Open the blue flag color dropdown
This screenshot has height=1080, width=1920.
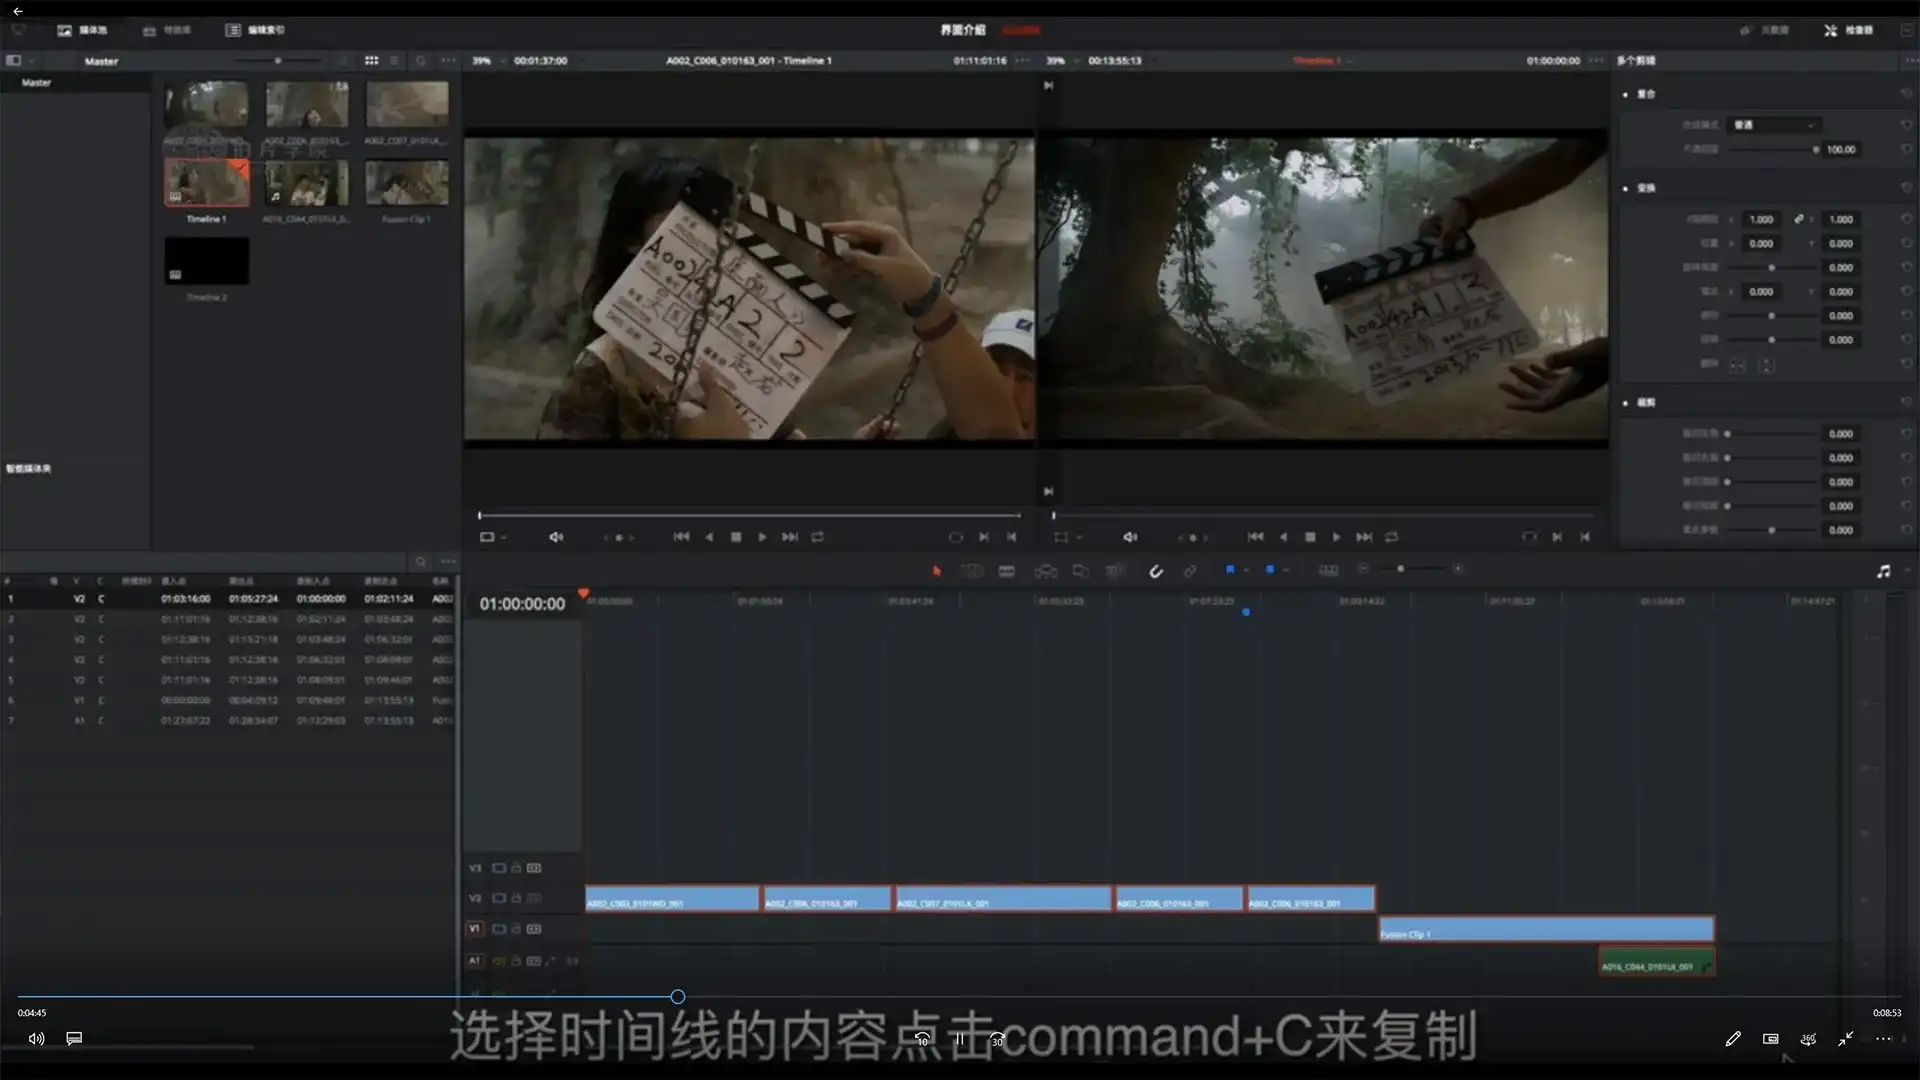pyautogui.click(x=1246, y=570)
